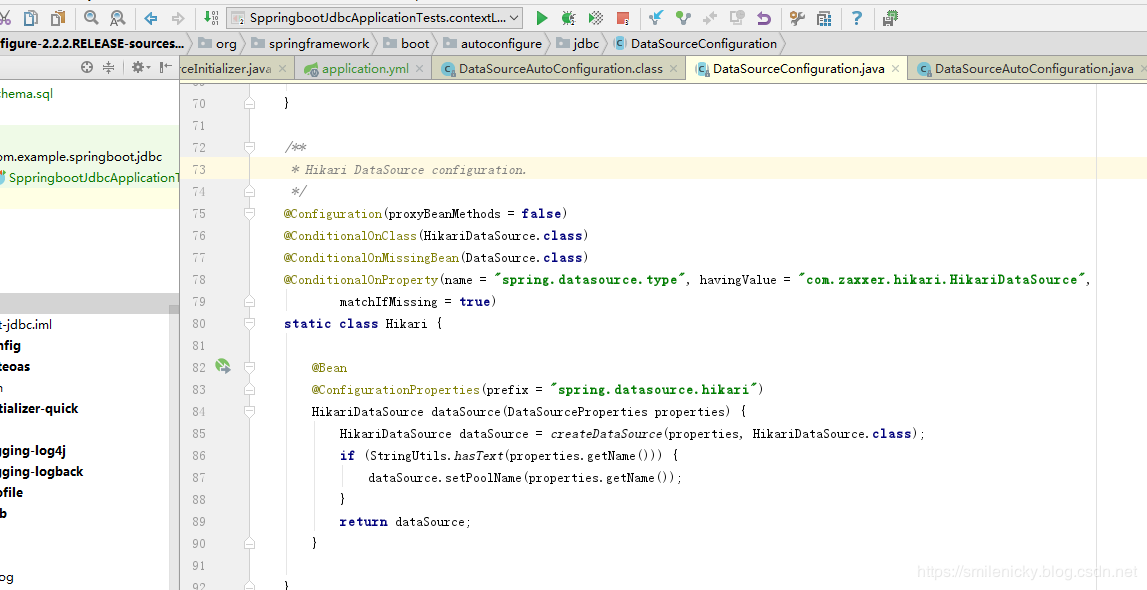This screenshot has height=590, width=1147.
Task: Click the collapse all icon in project panel
Action: (108, 67)
